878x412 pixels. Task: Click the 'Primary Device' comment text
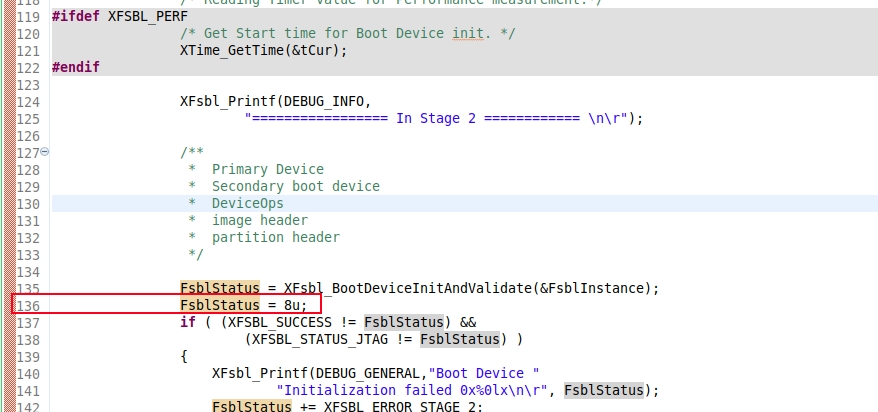coord(267,169)
